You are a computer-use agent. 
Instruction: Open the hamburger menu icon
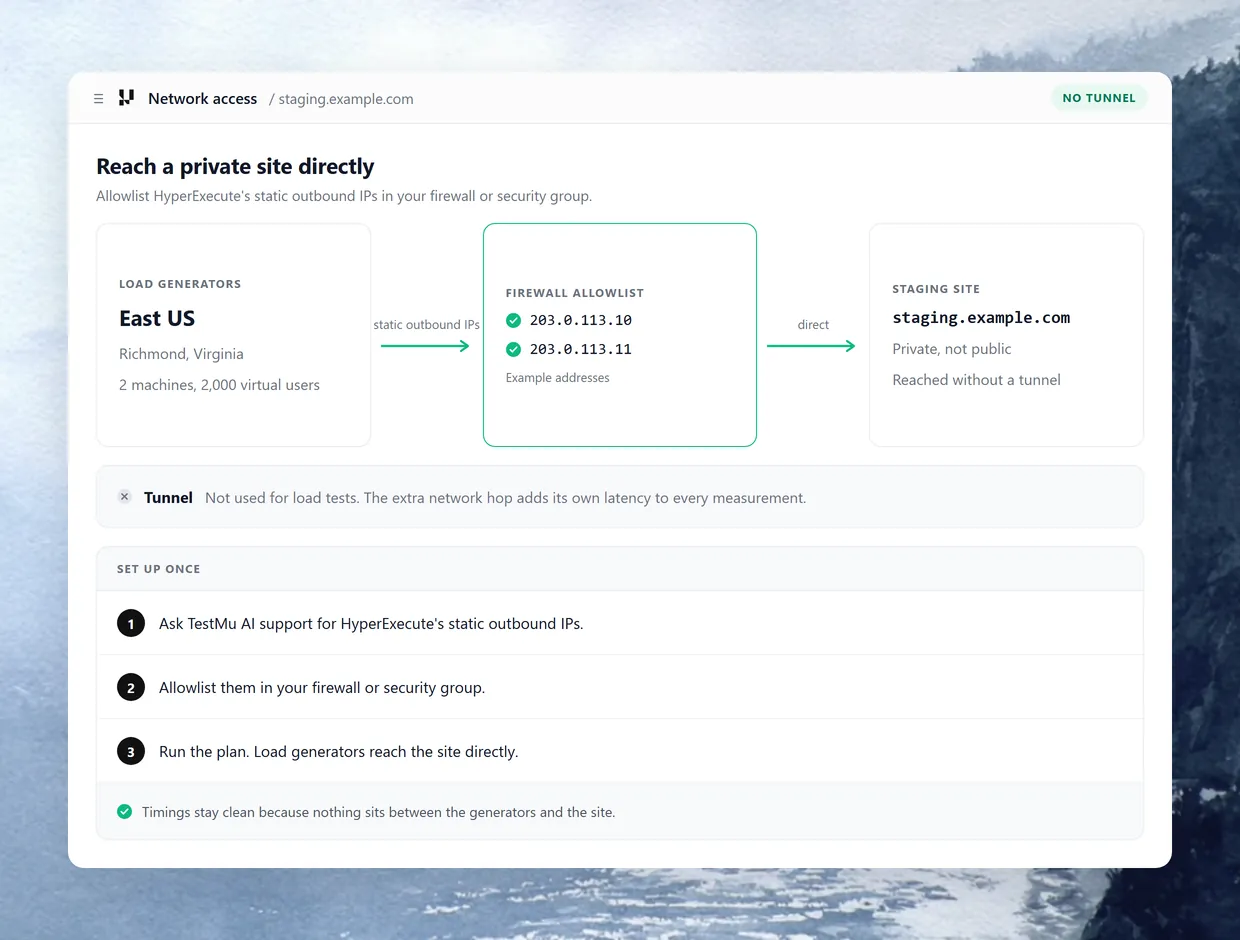point(98,99)
